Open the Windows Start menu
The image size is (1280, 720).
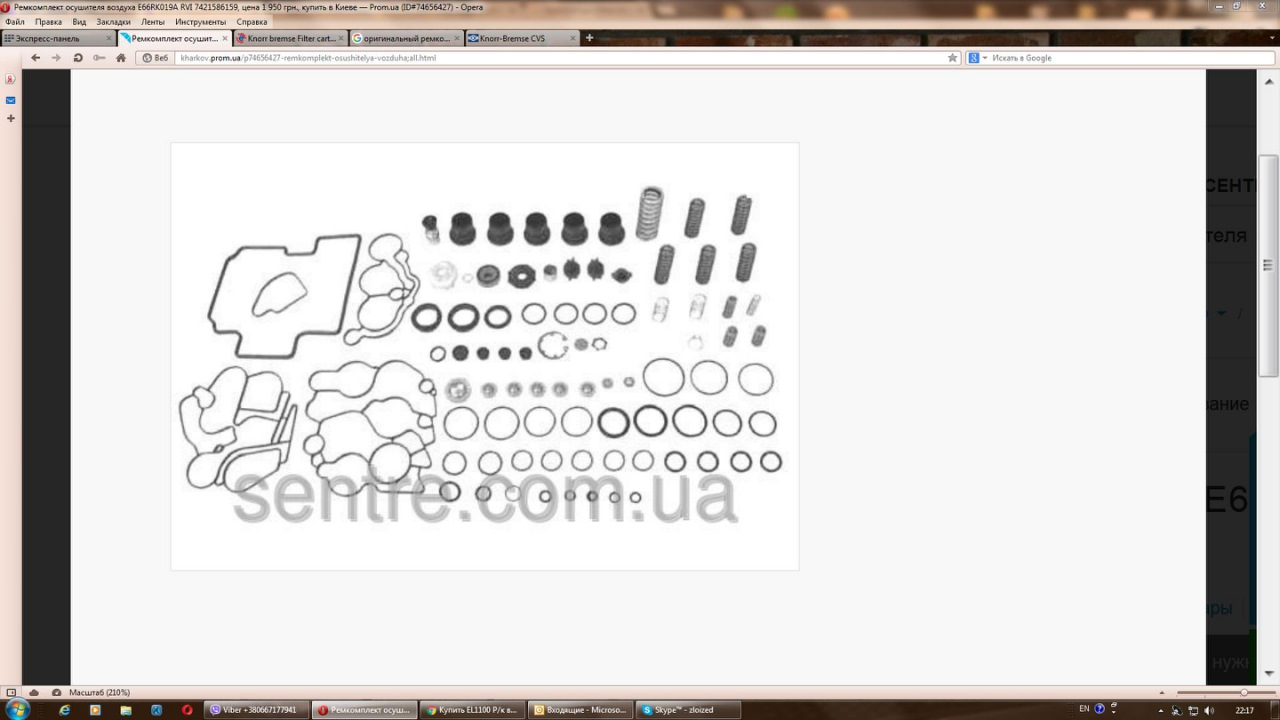coord(18,709)
